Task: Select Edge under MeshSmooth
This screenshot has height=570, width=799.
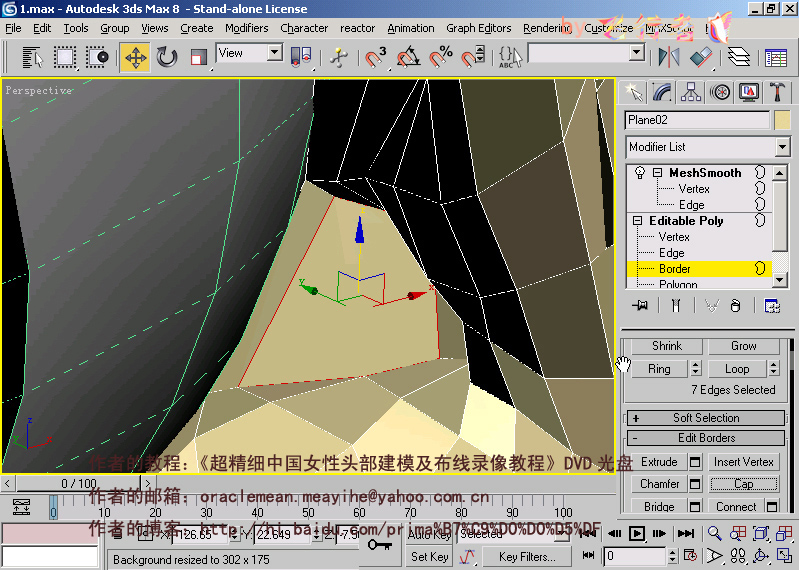Action: tap(691, 205)
